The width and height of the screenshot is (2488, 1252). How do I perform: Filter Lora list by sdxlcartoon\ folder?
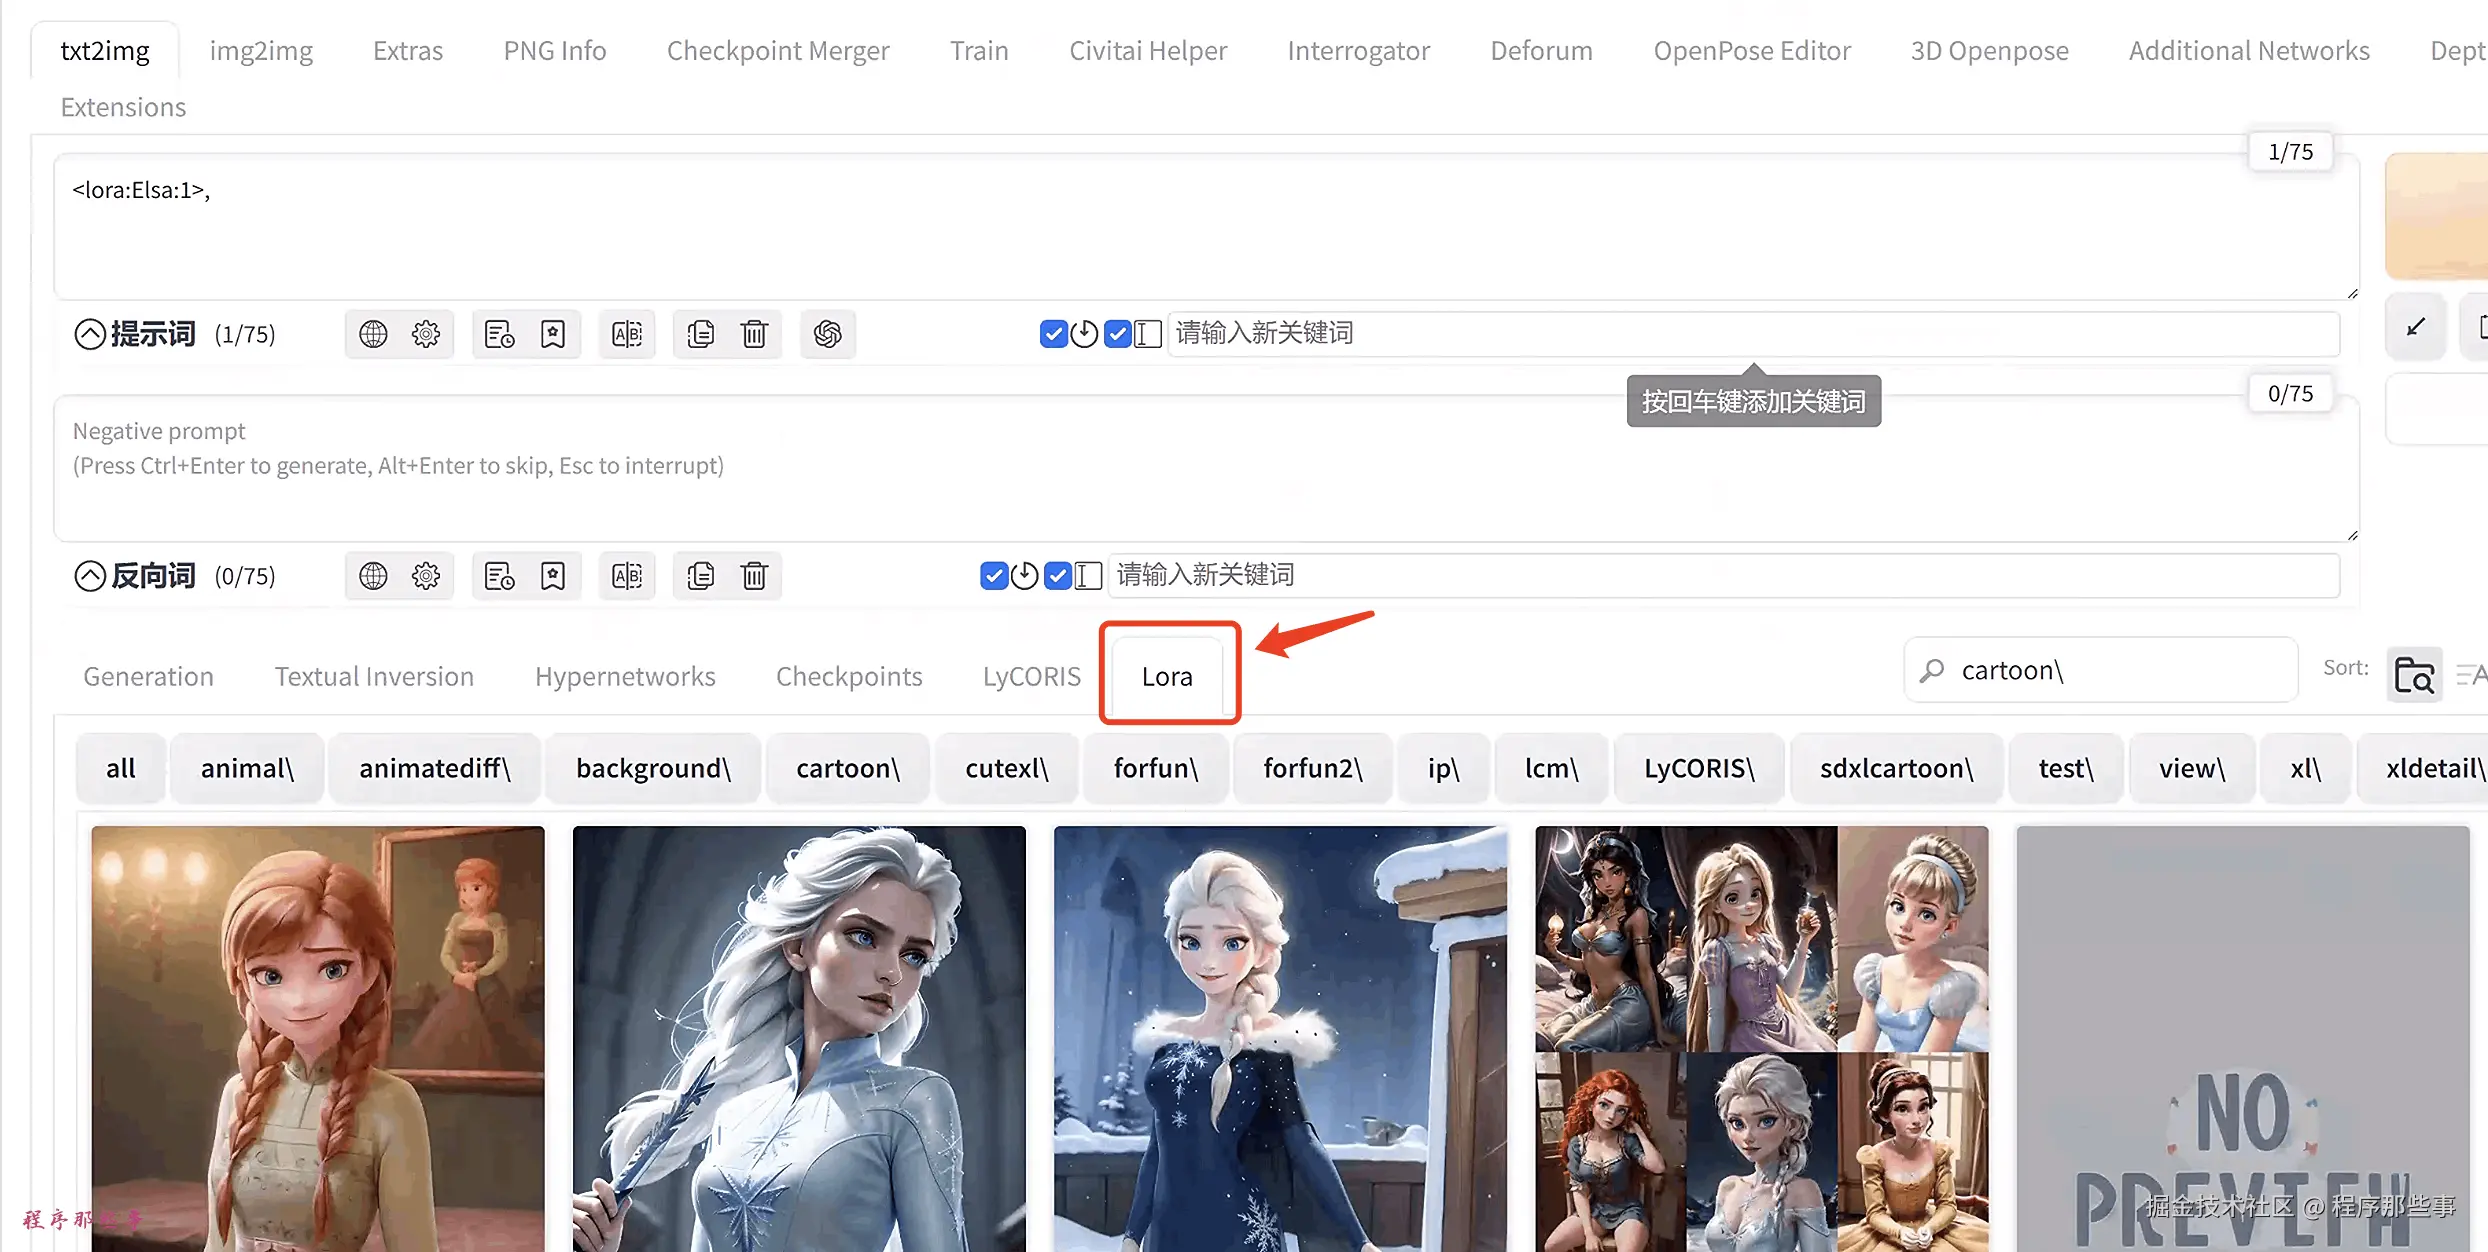pyautogui.click(x=1896, y=768)
